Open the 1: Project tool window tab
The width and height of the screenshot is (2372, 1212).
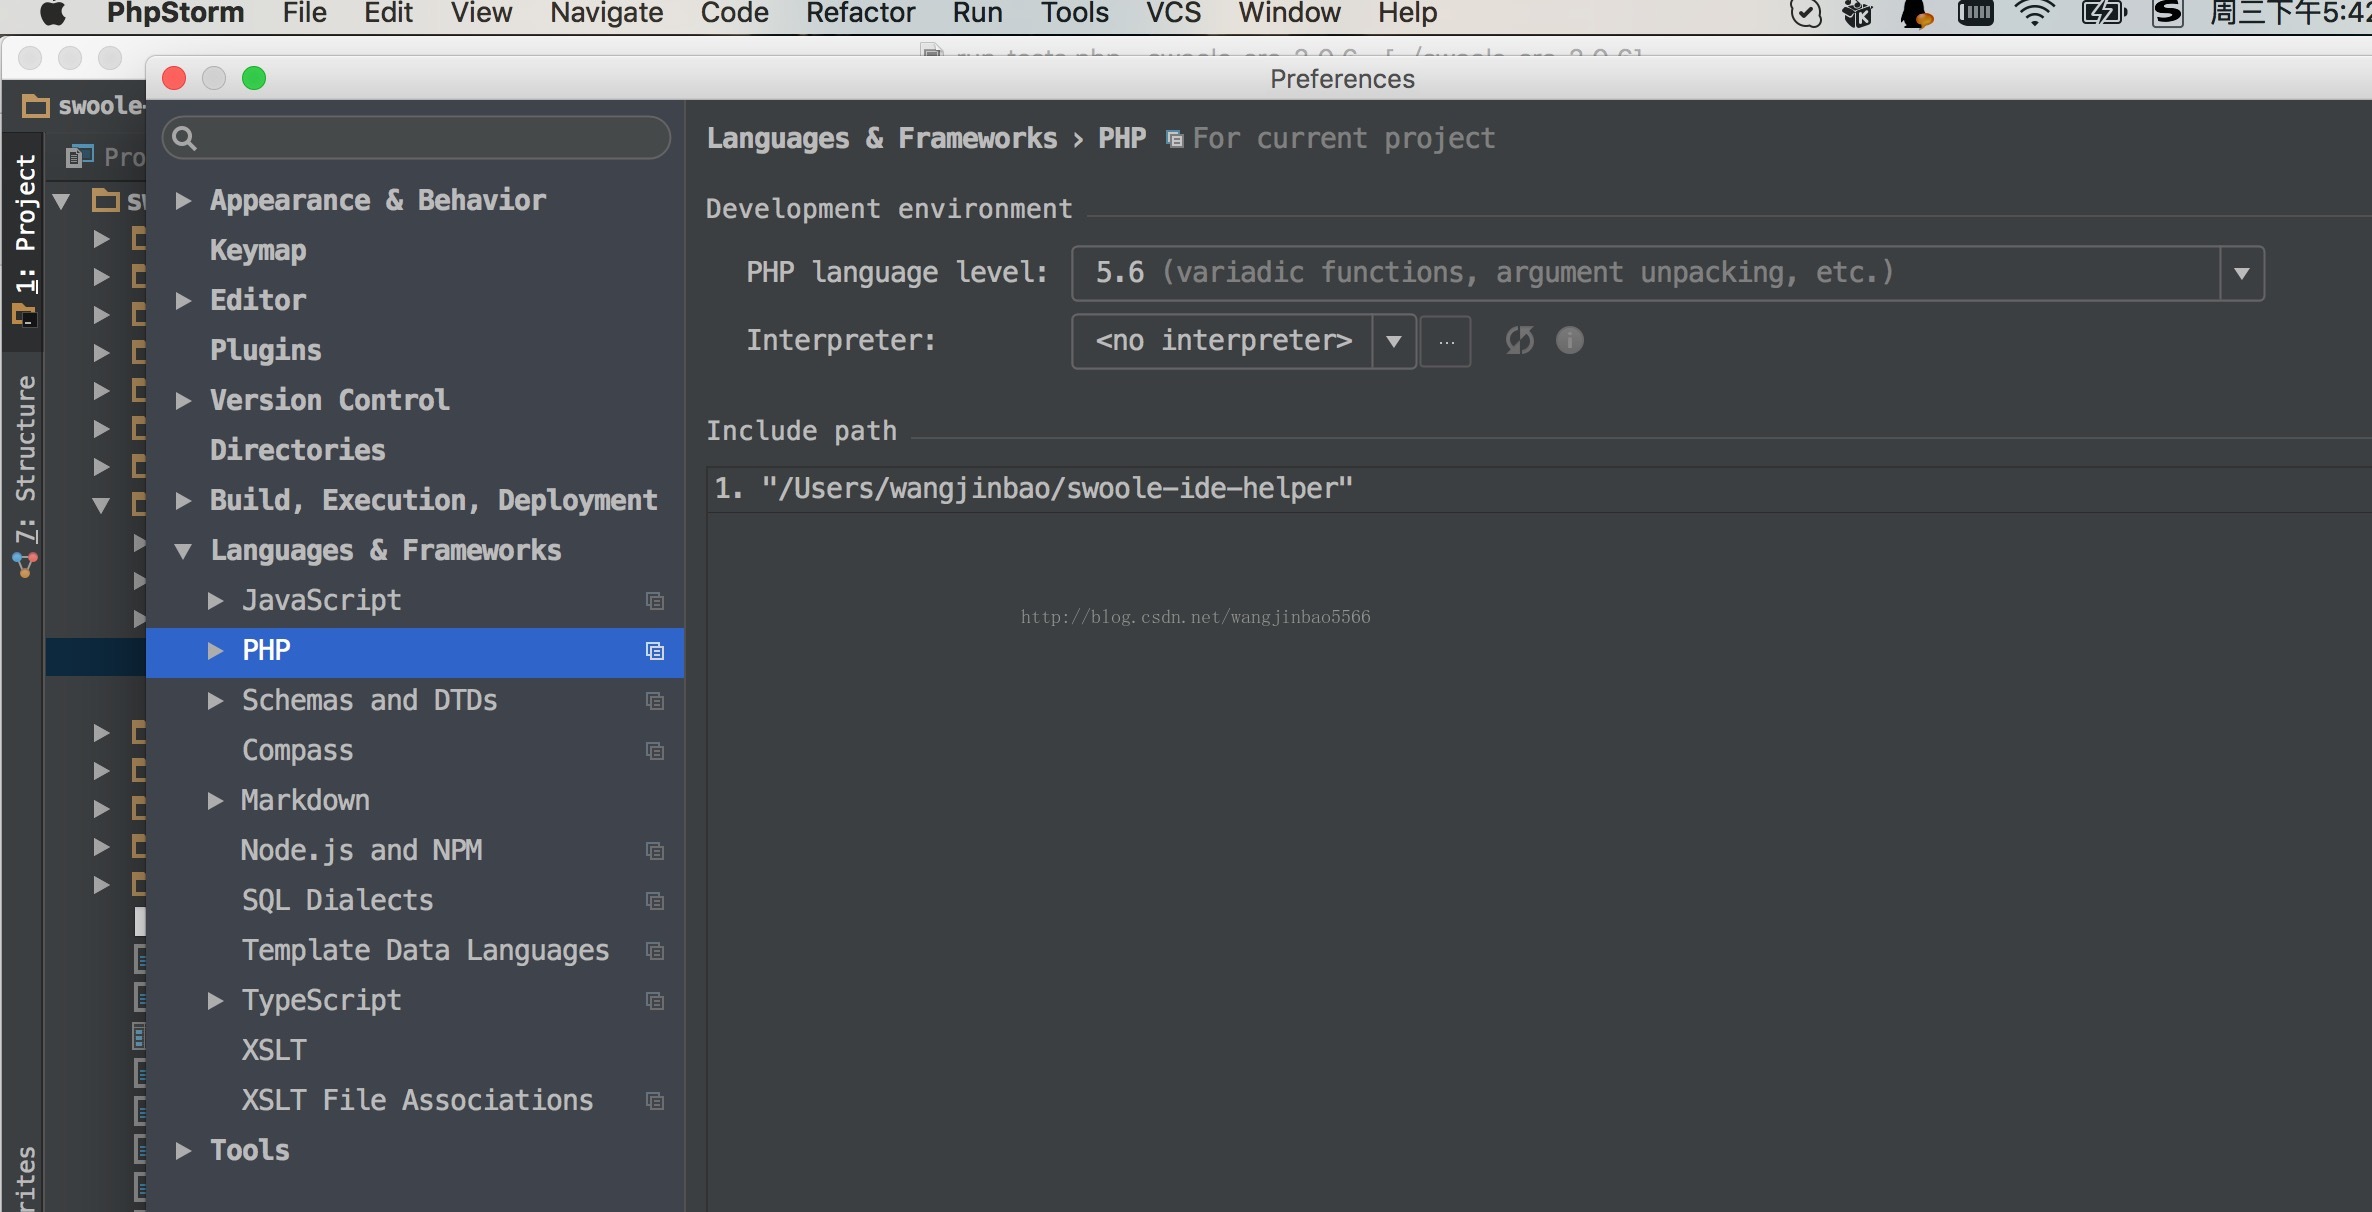24,240
